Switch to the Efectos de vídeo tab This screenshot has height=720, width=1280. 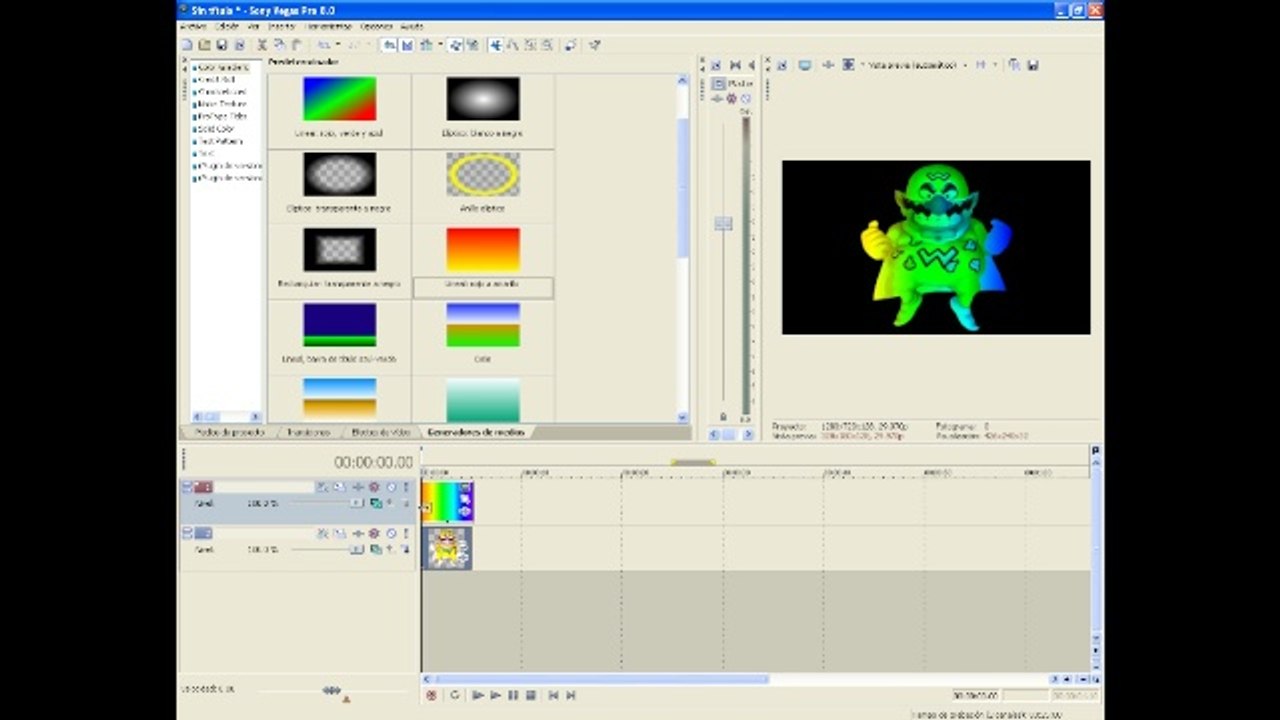(380, 432)
